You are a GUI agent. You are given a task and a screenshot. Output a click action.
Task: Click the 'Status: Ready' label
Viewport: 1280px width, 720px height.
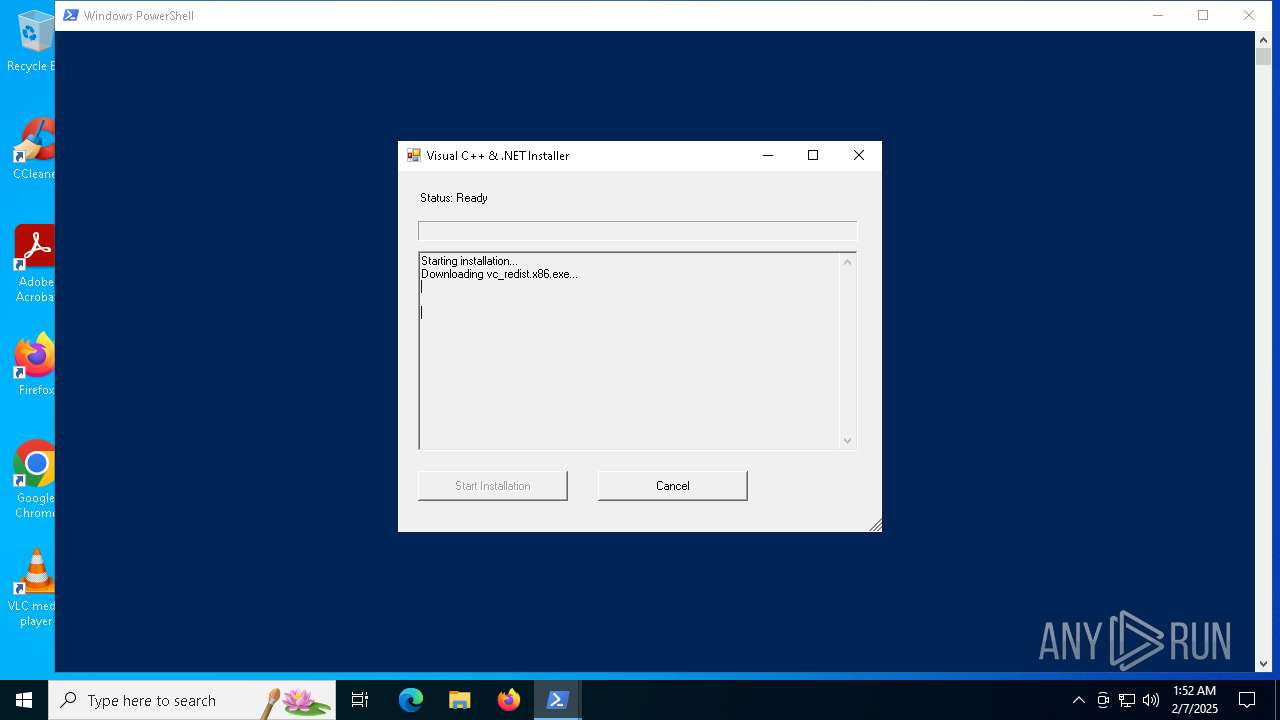454,198
